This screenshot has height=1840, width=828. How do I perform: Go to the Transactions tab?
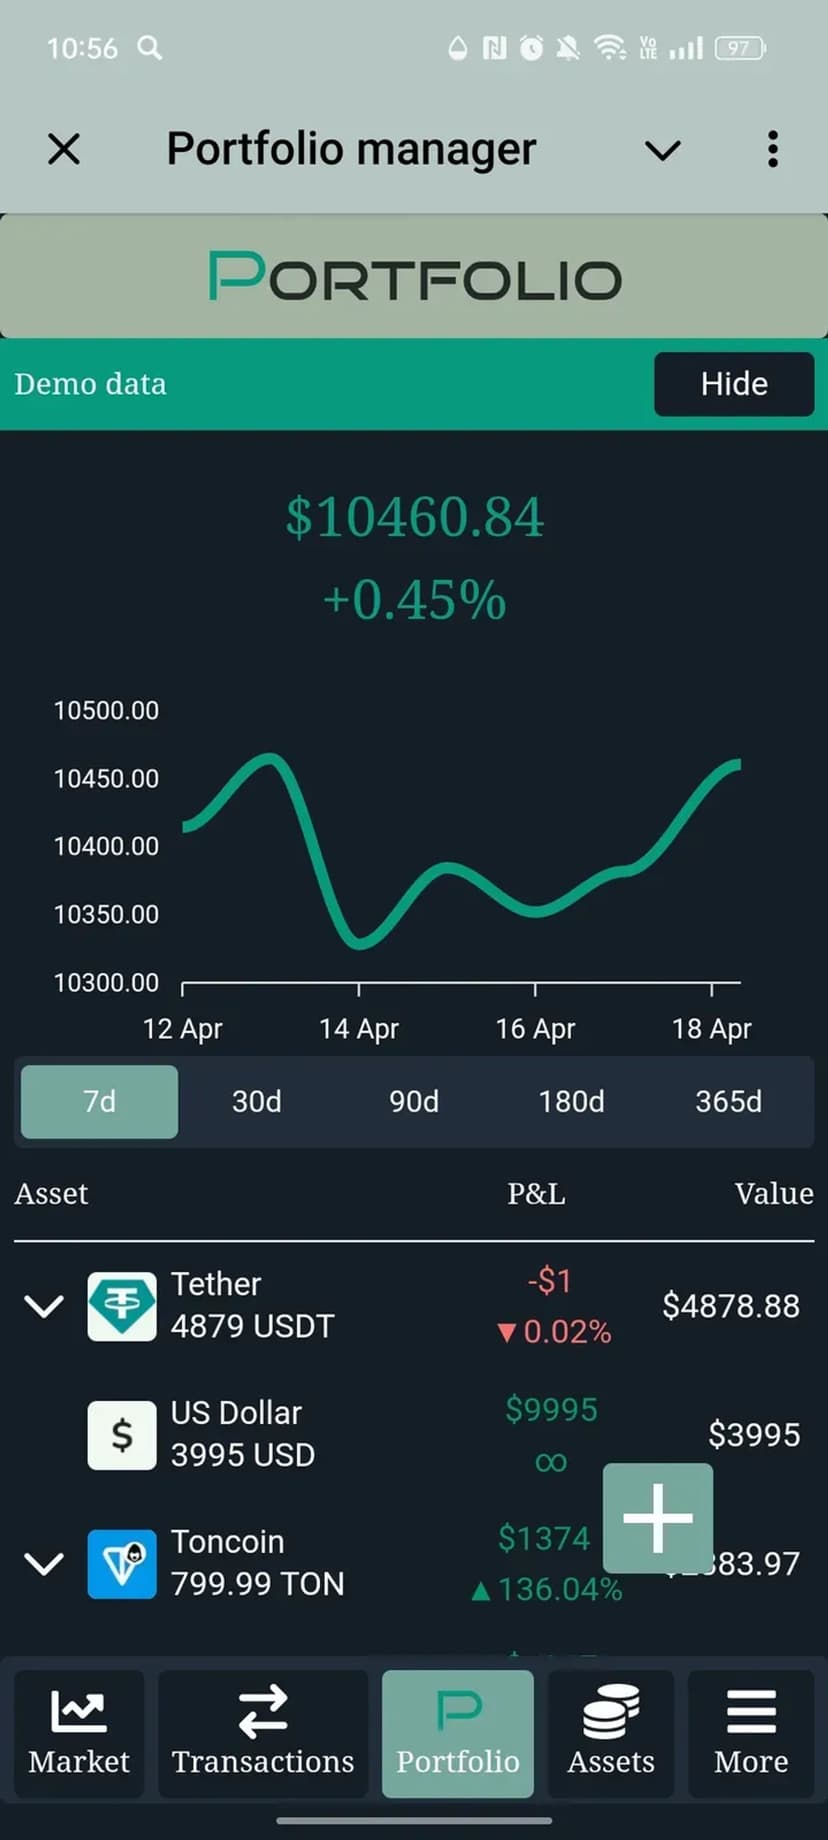coord(263,1734)
